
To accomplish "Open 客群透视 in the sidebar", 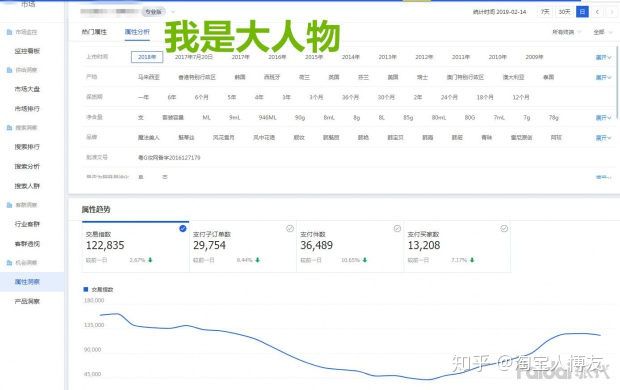I will click(x=27, y=244).
